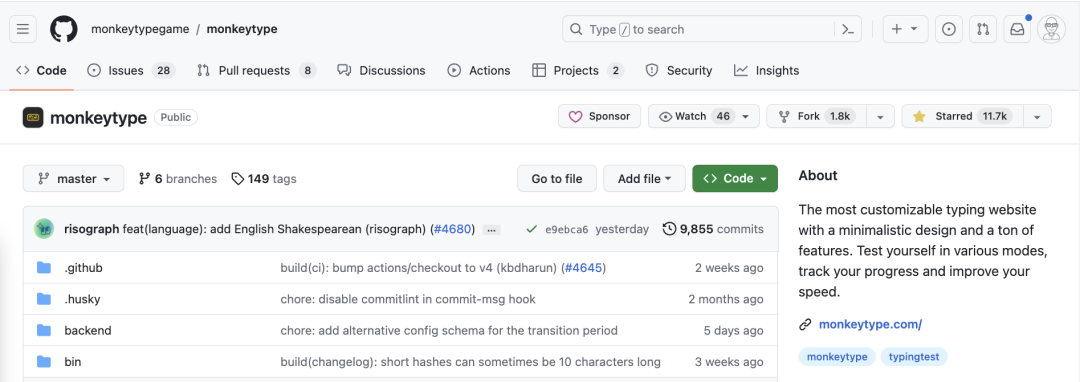Open monkeytype breadcrumb repository link

point(242,30)
